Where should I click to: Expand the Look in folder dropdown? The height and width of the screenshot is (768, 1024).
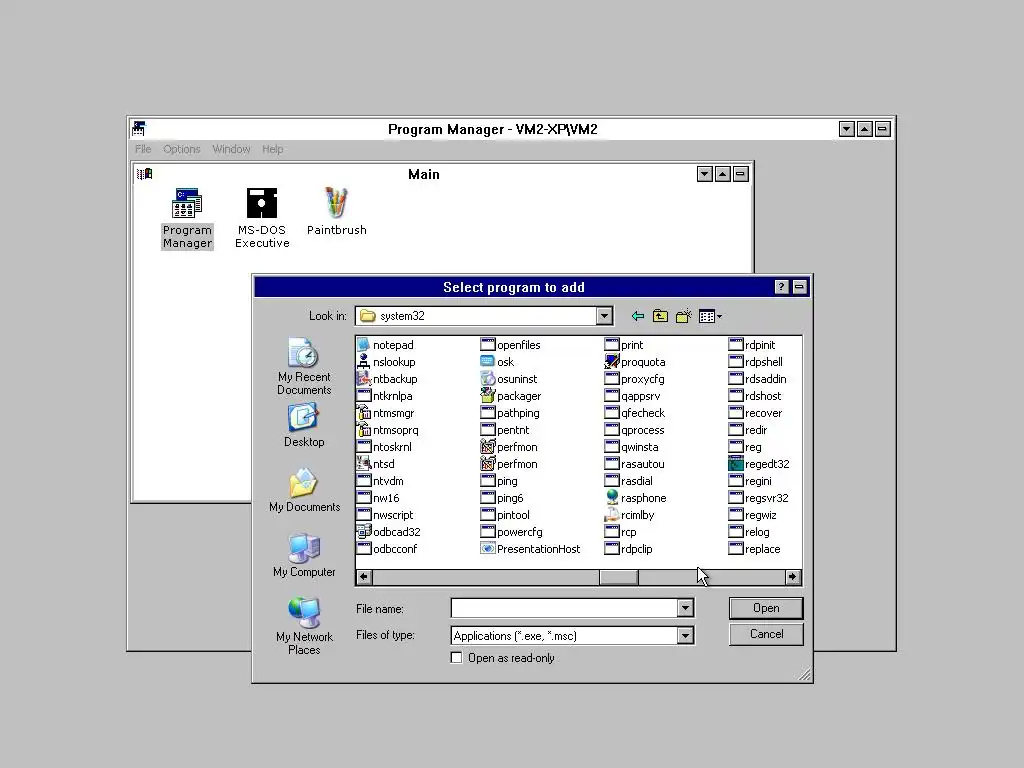coord(604,316)
